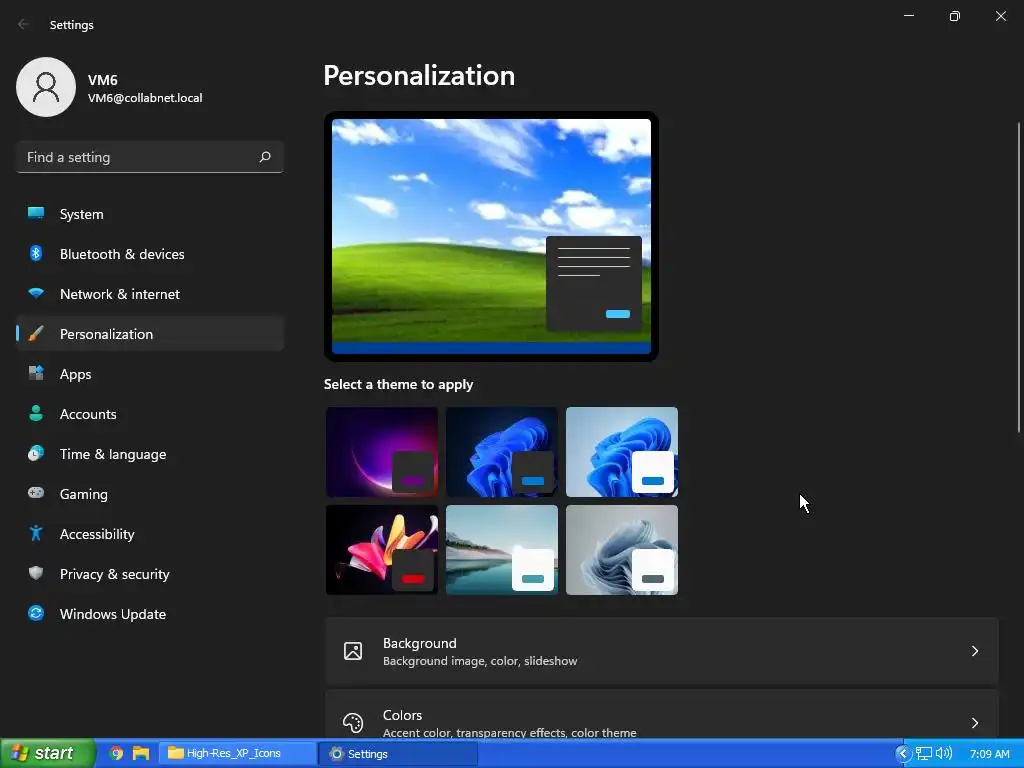Click the volume speaker tray icon
Viewport: 1024px width, 768px height.
tap(944, 754)
